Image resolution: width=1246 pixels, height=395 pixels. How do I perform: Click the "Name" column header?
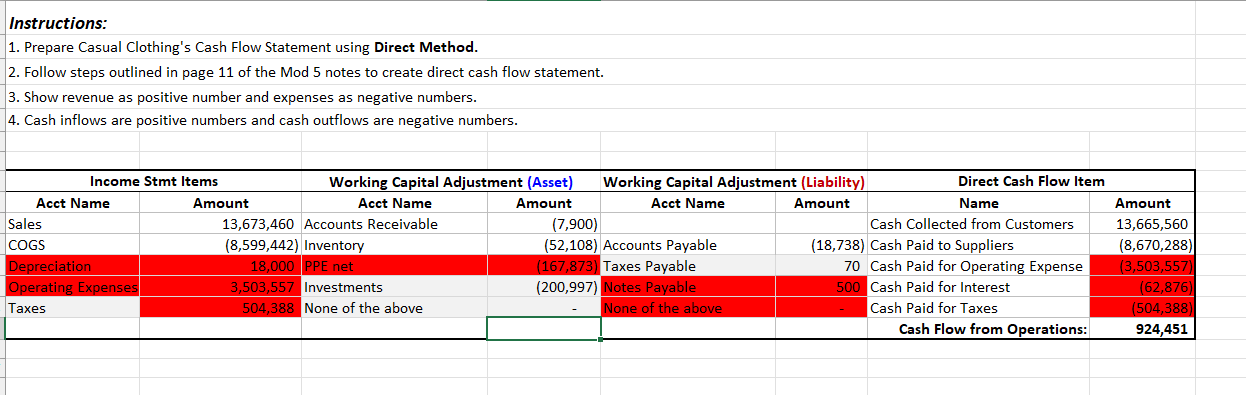pos(978,203)
